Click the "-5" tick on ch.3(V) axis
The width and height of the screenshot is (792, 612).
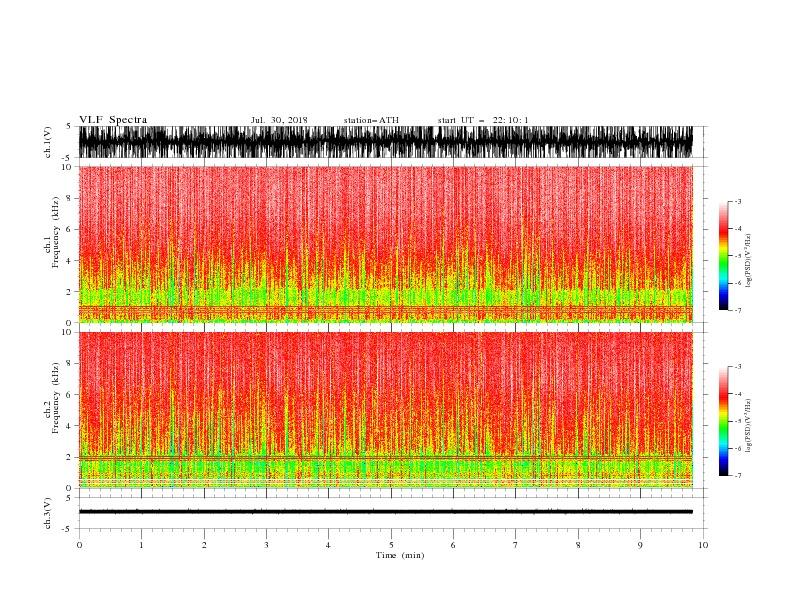pyautogui.click(x=68, y=529)
